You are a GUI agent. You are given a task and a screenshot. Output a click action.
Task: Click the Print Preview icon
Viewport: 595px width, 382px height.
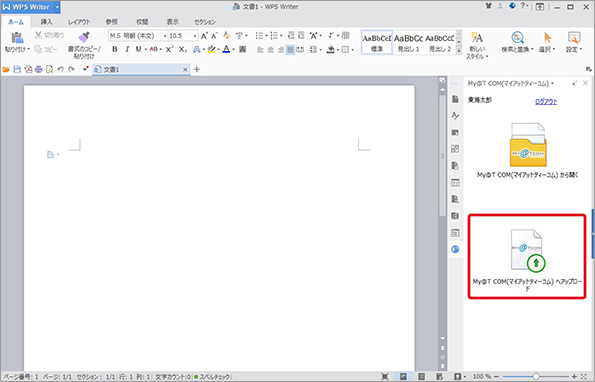(49, 69)
